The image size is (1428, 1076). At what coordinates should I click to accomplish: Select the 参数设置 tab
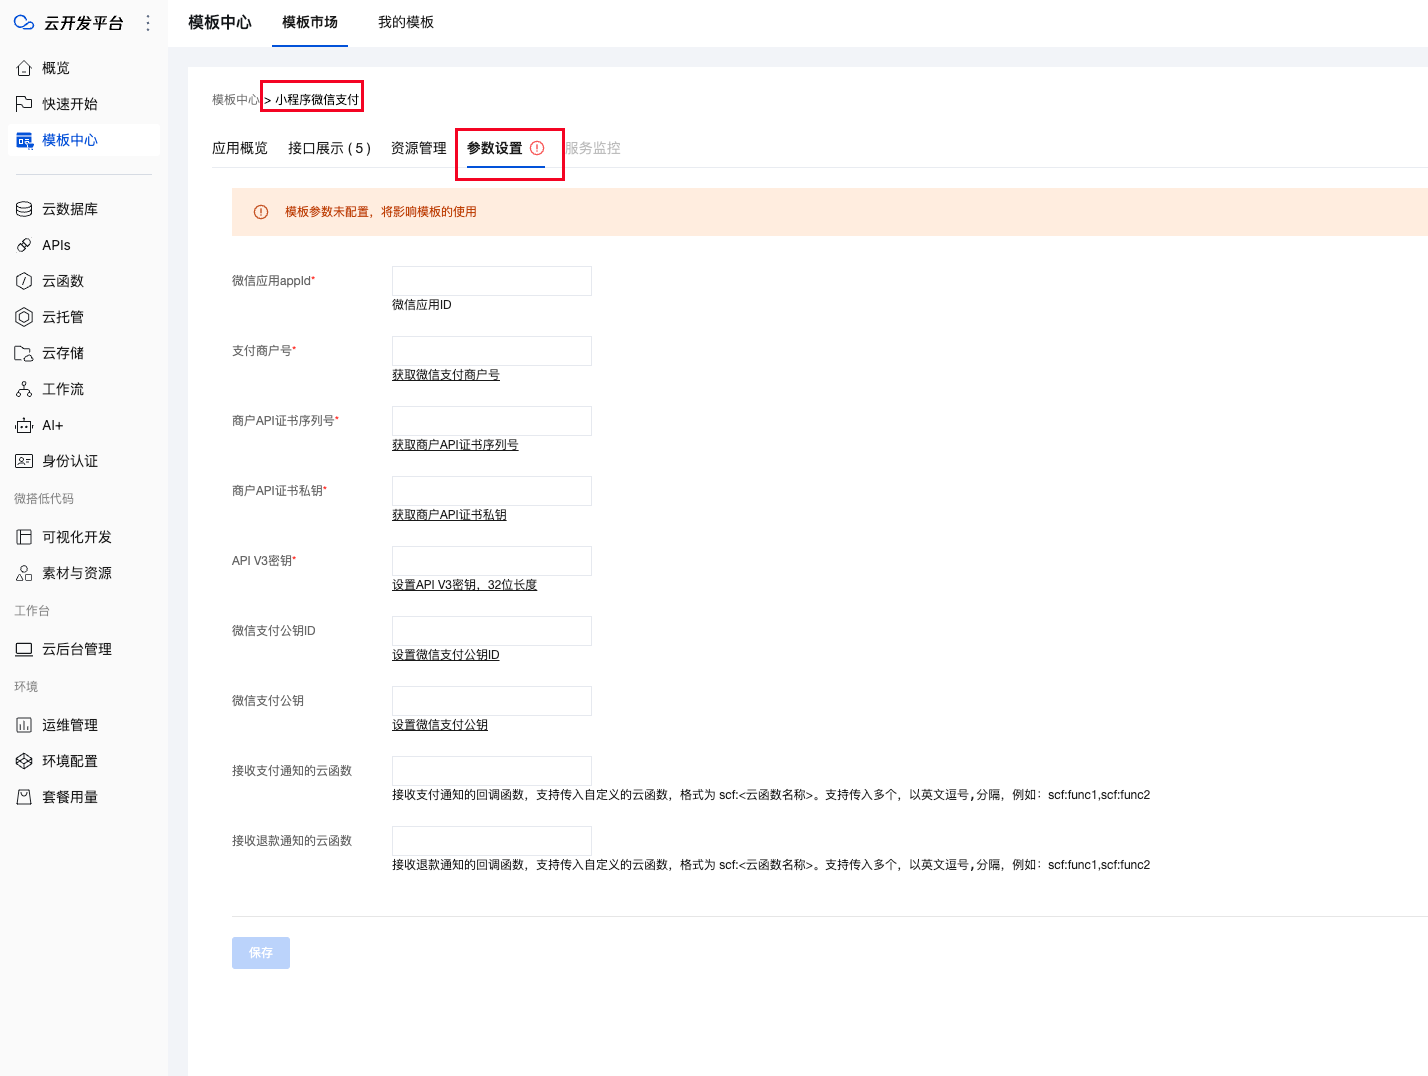click(506, 148)
